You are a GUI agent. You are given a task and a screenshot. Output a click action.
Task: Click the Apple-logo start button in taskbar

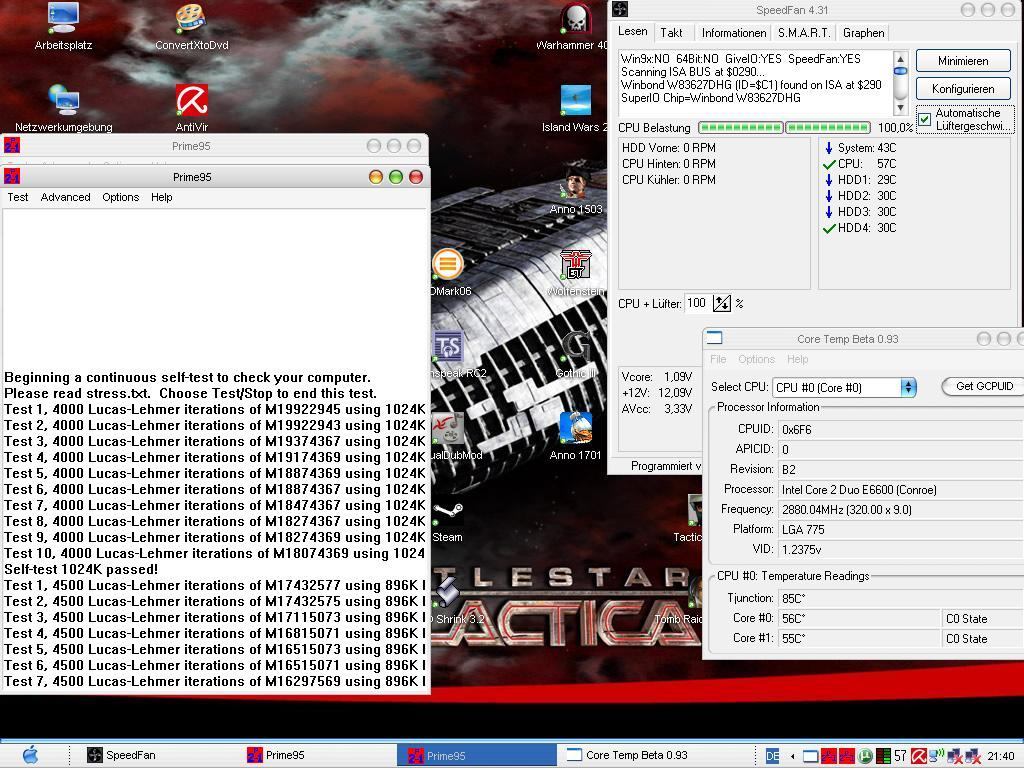tap(30, 755)
